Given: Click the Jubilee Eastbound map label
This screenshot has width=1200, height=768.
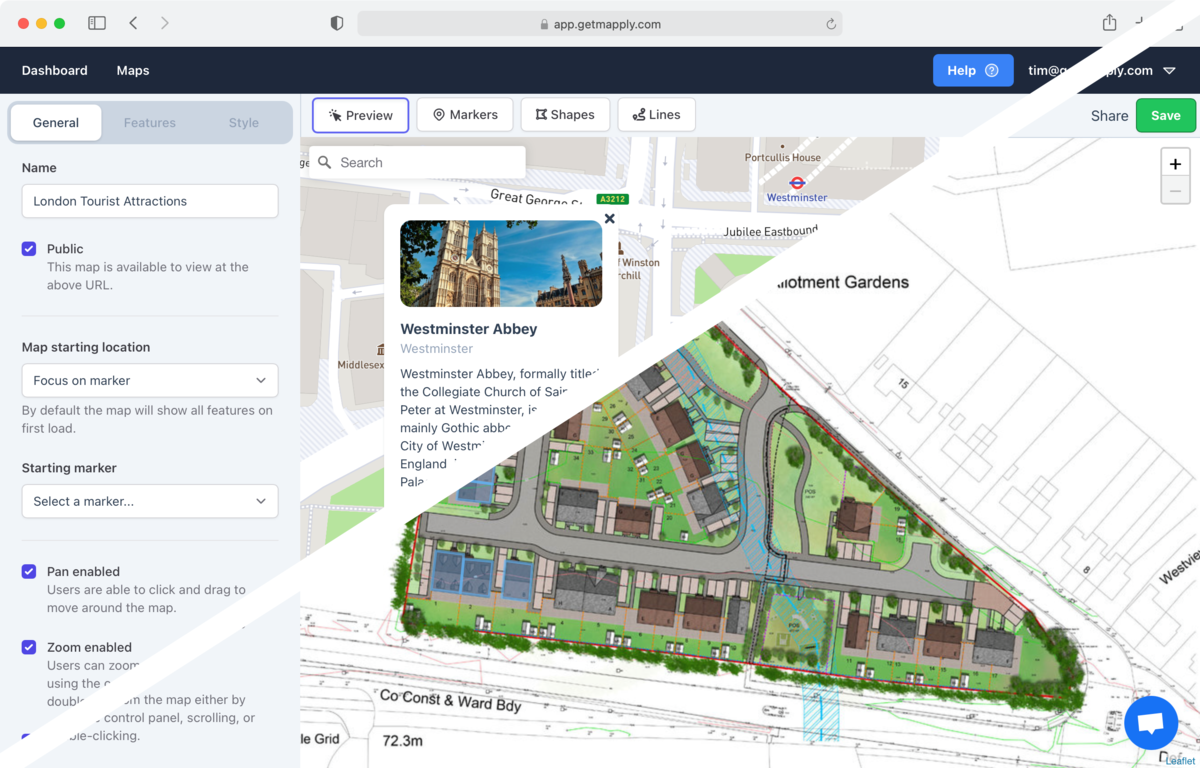Looking at the screenshot, I should pyautogui.click(x=770, y=231).
